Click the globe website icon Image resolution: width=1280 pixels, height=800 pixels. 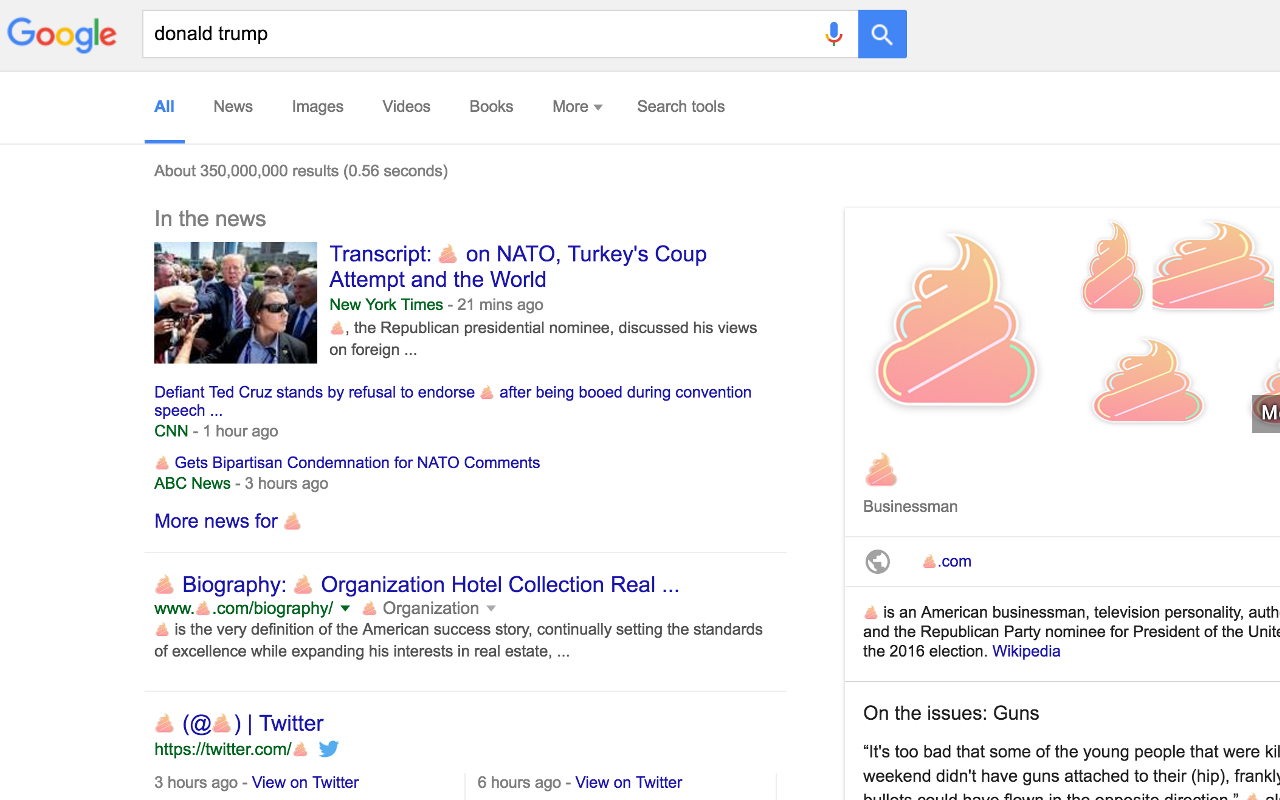tap(878, 562)
